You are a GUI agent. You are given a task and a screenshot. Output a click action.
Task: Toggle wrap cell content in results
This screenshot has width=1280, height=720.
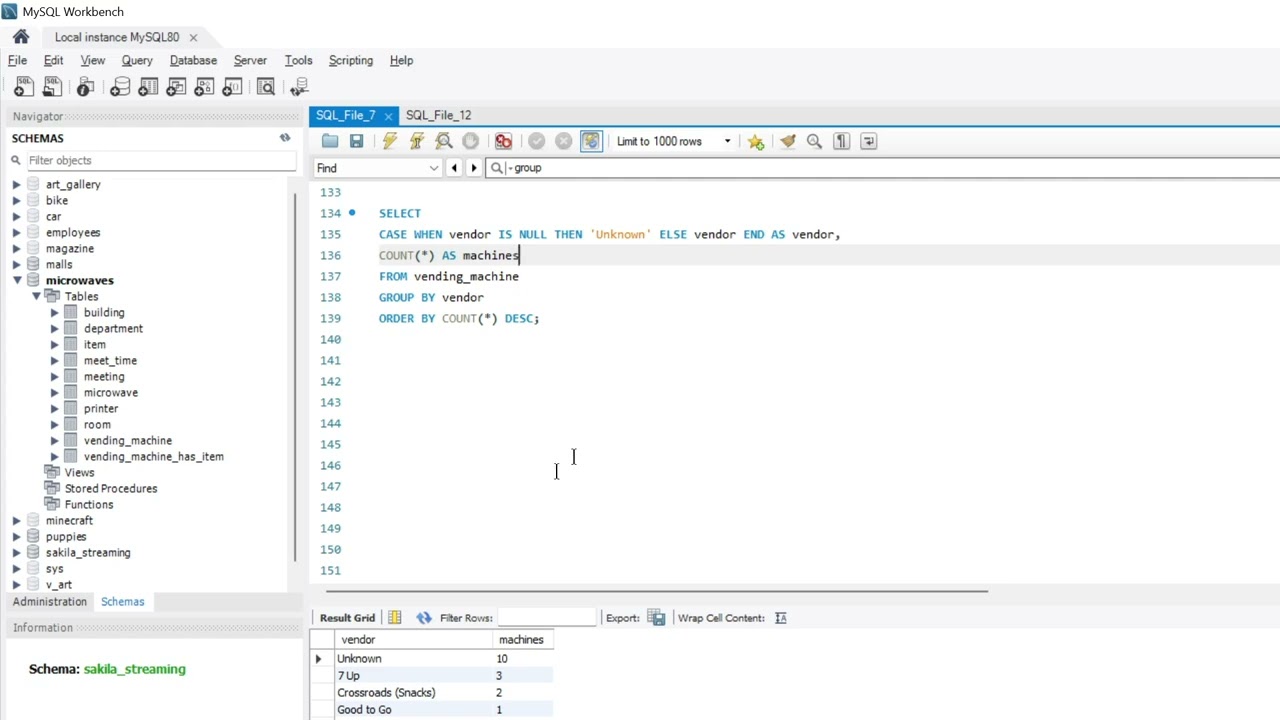click(781, 618)
